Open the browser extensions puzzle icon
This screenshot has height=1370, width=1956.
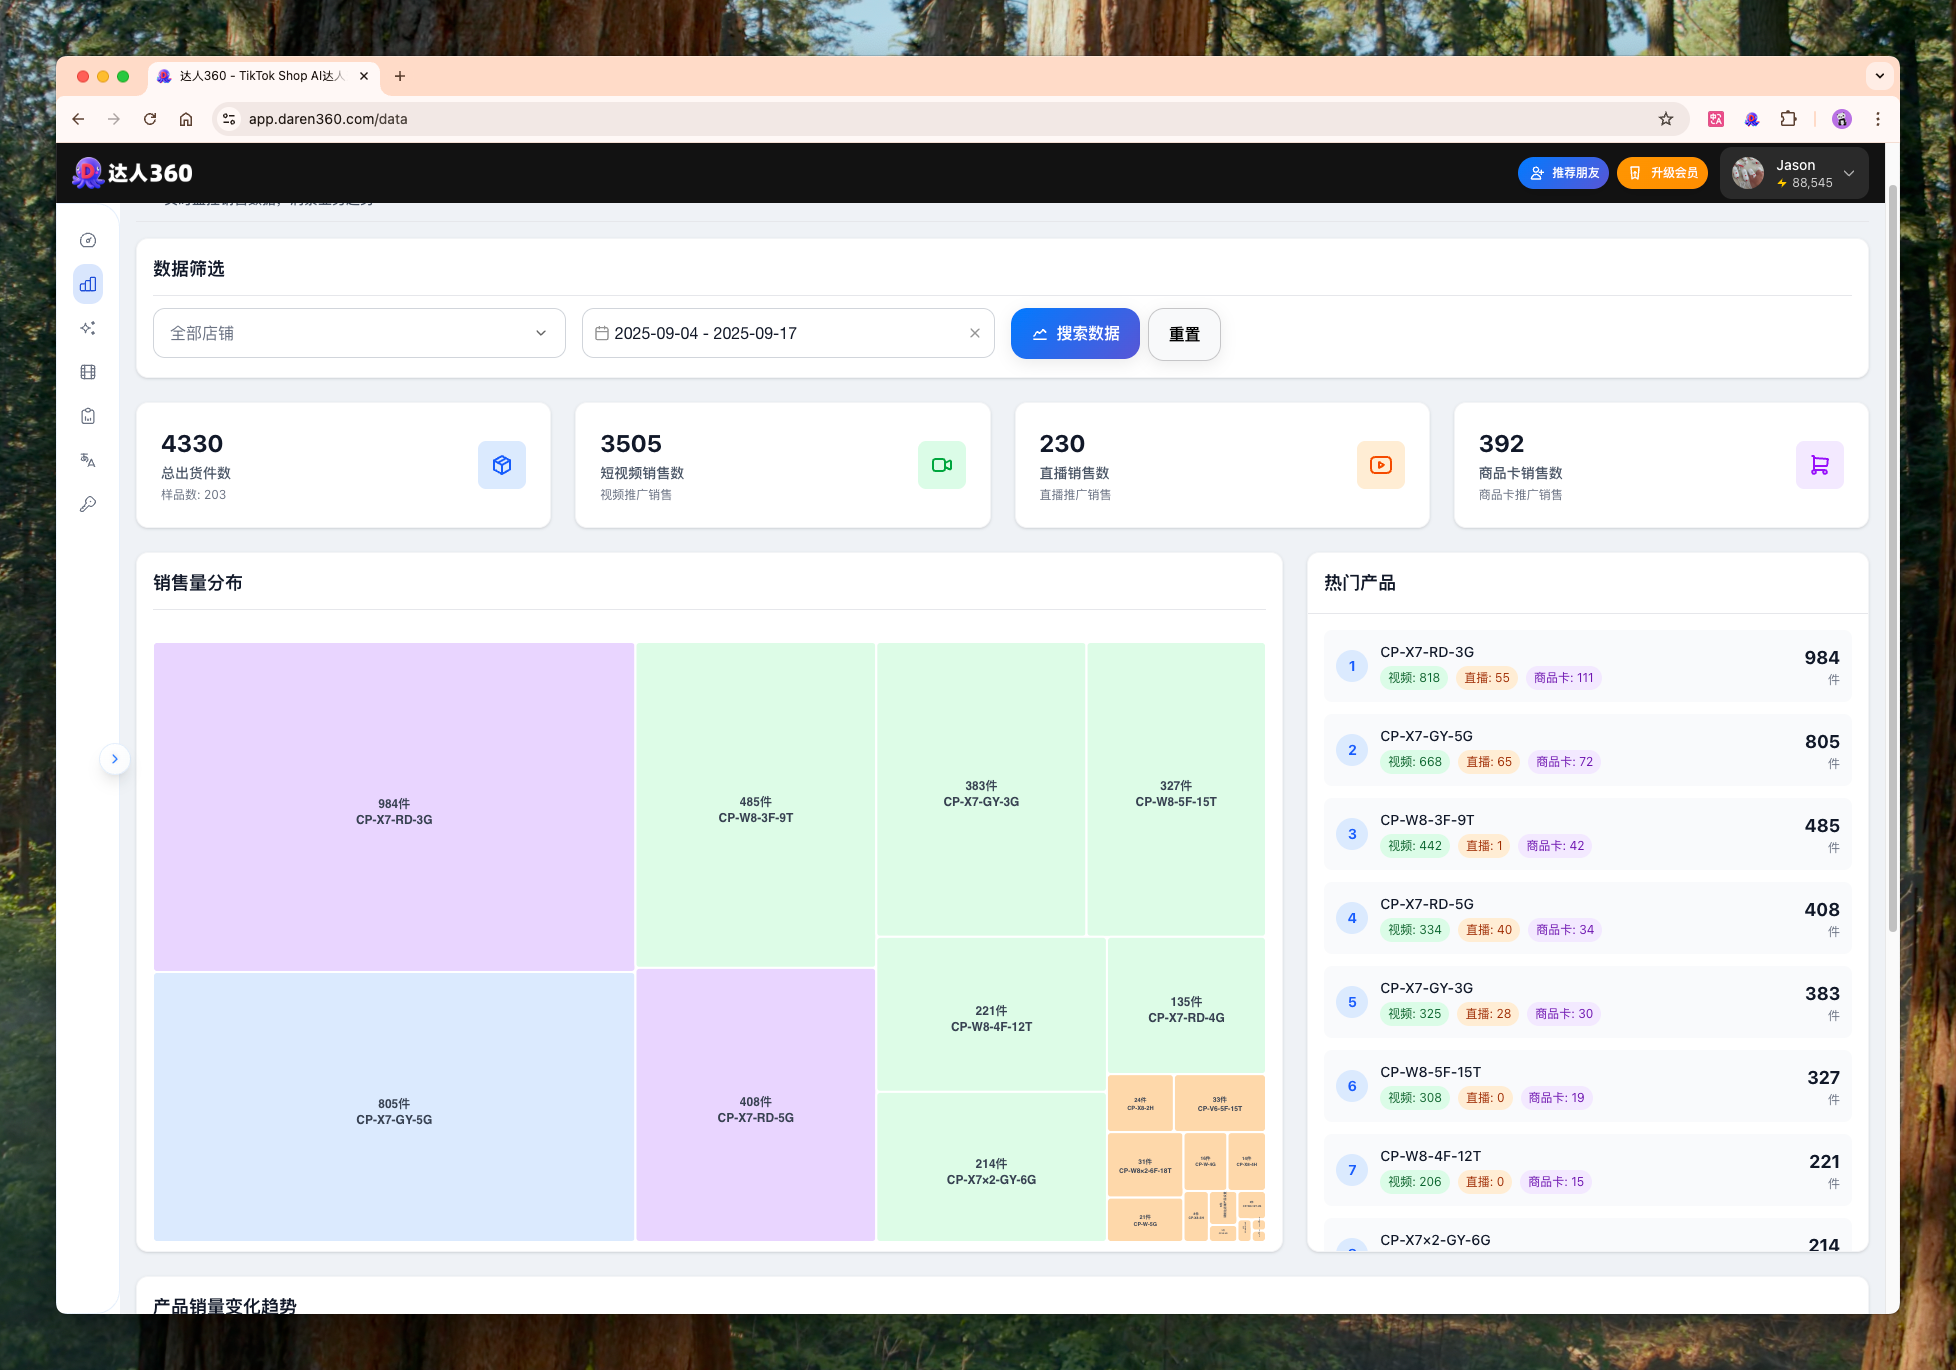[1789, 118]
